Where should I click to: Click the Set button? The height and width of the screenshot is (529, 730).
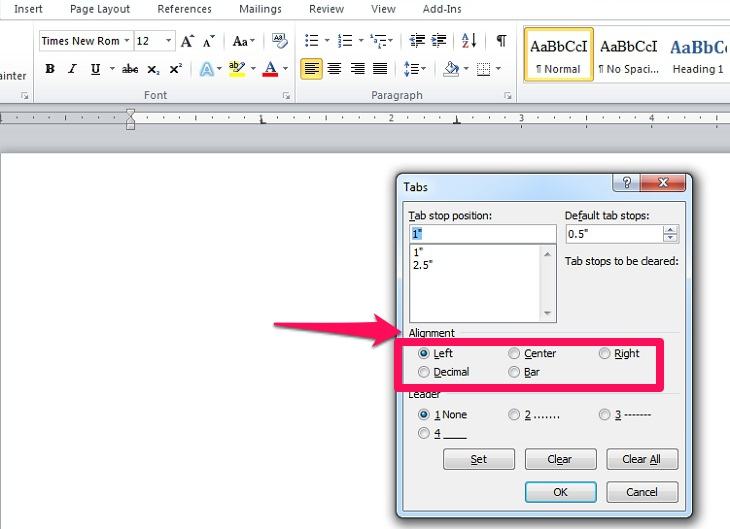pyautogui.click(x=479, y=459)
